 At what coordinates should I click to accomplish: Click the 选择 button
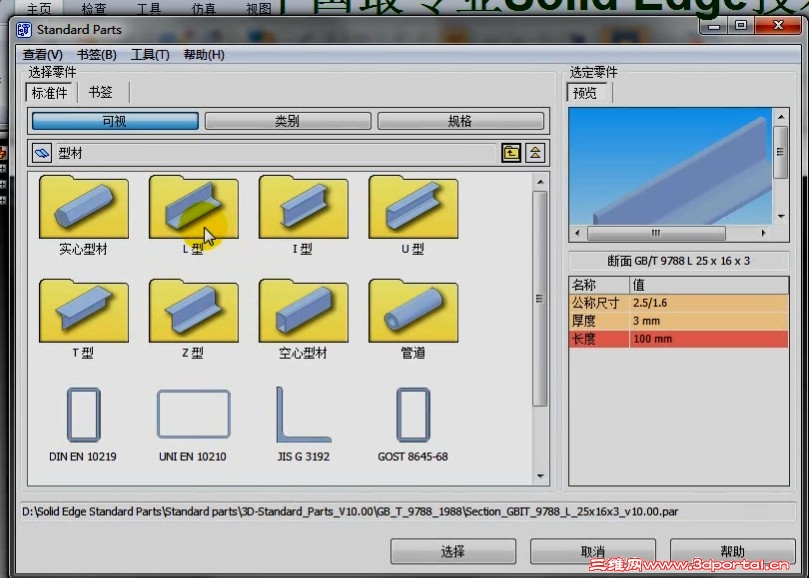pos(452,552)
